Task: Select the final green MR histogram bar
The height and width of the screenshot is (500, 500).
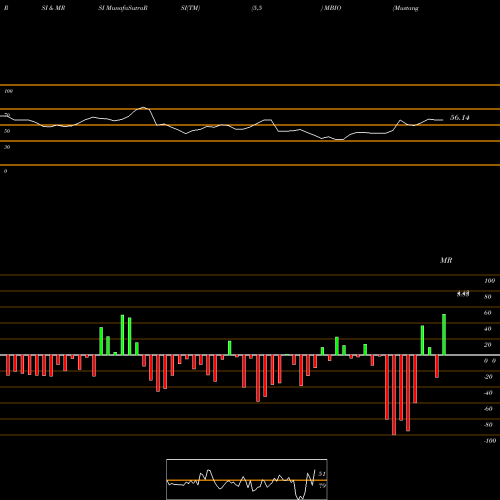Action: tap(444, 334)
